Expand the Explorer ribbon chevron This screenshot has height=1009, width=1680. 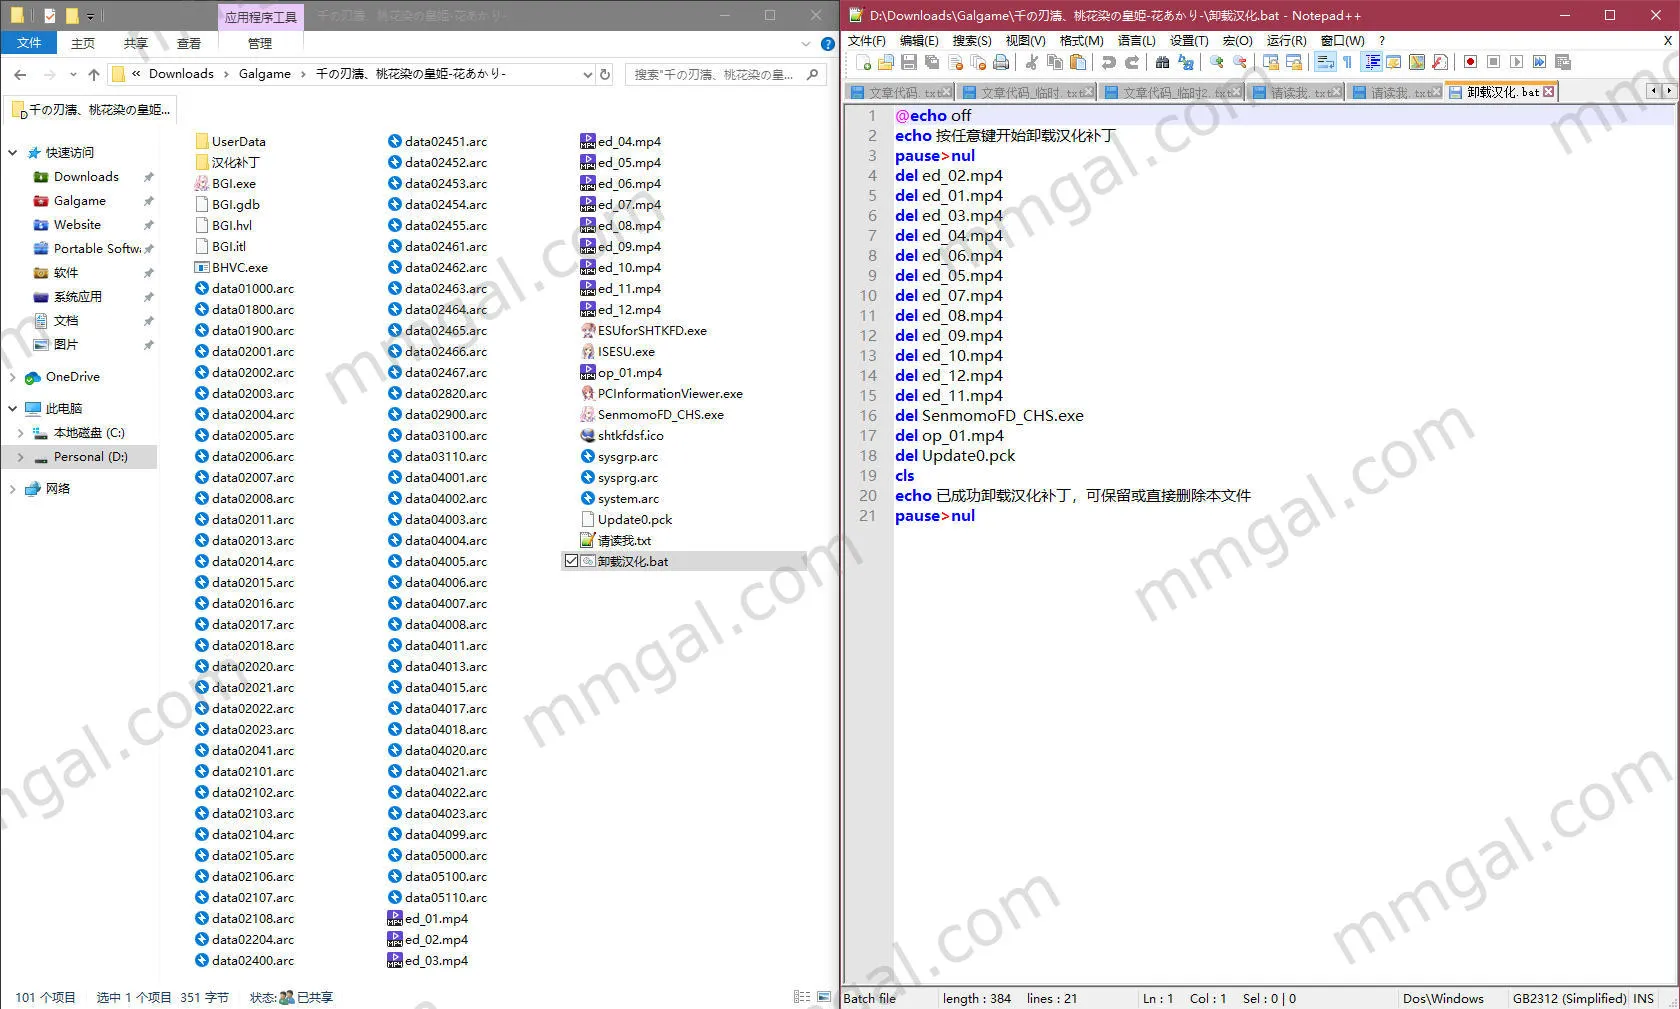pyautogui.click(x=806, y=44)
